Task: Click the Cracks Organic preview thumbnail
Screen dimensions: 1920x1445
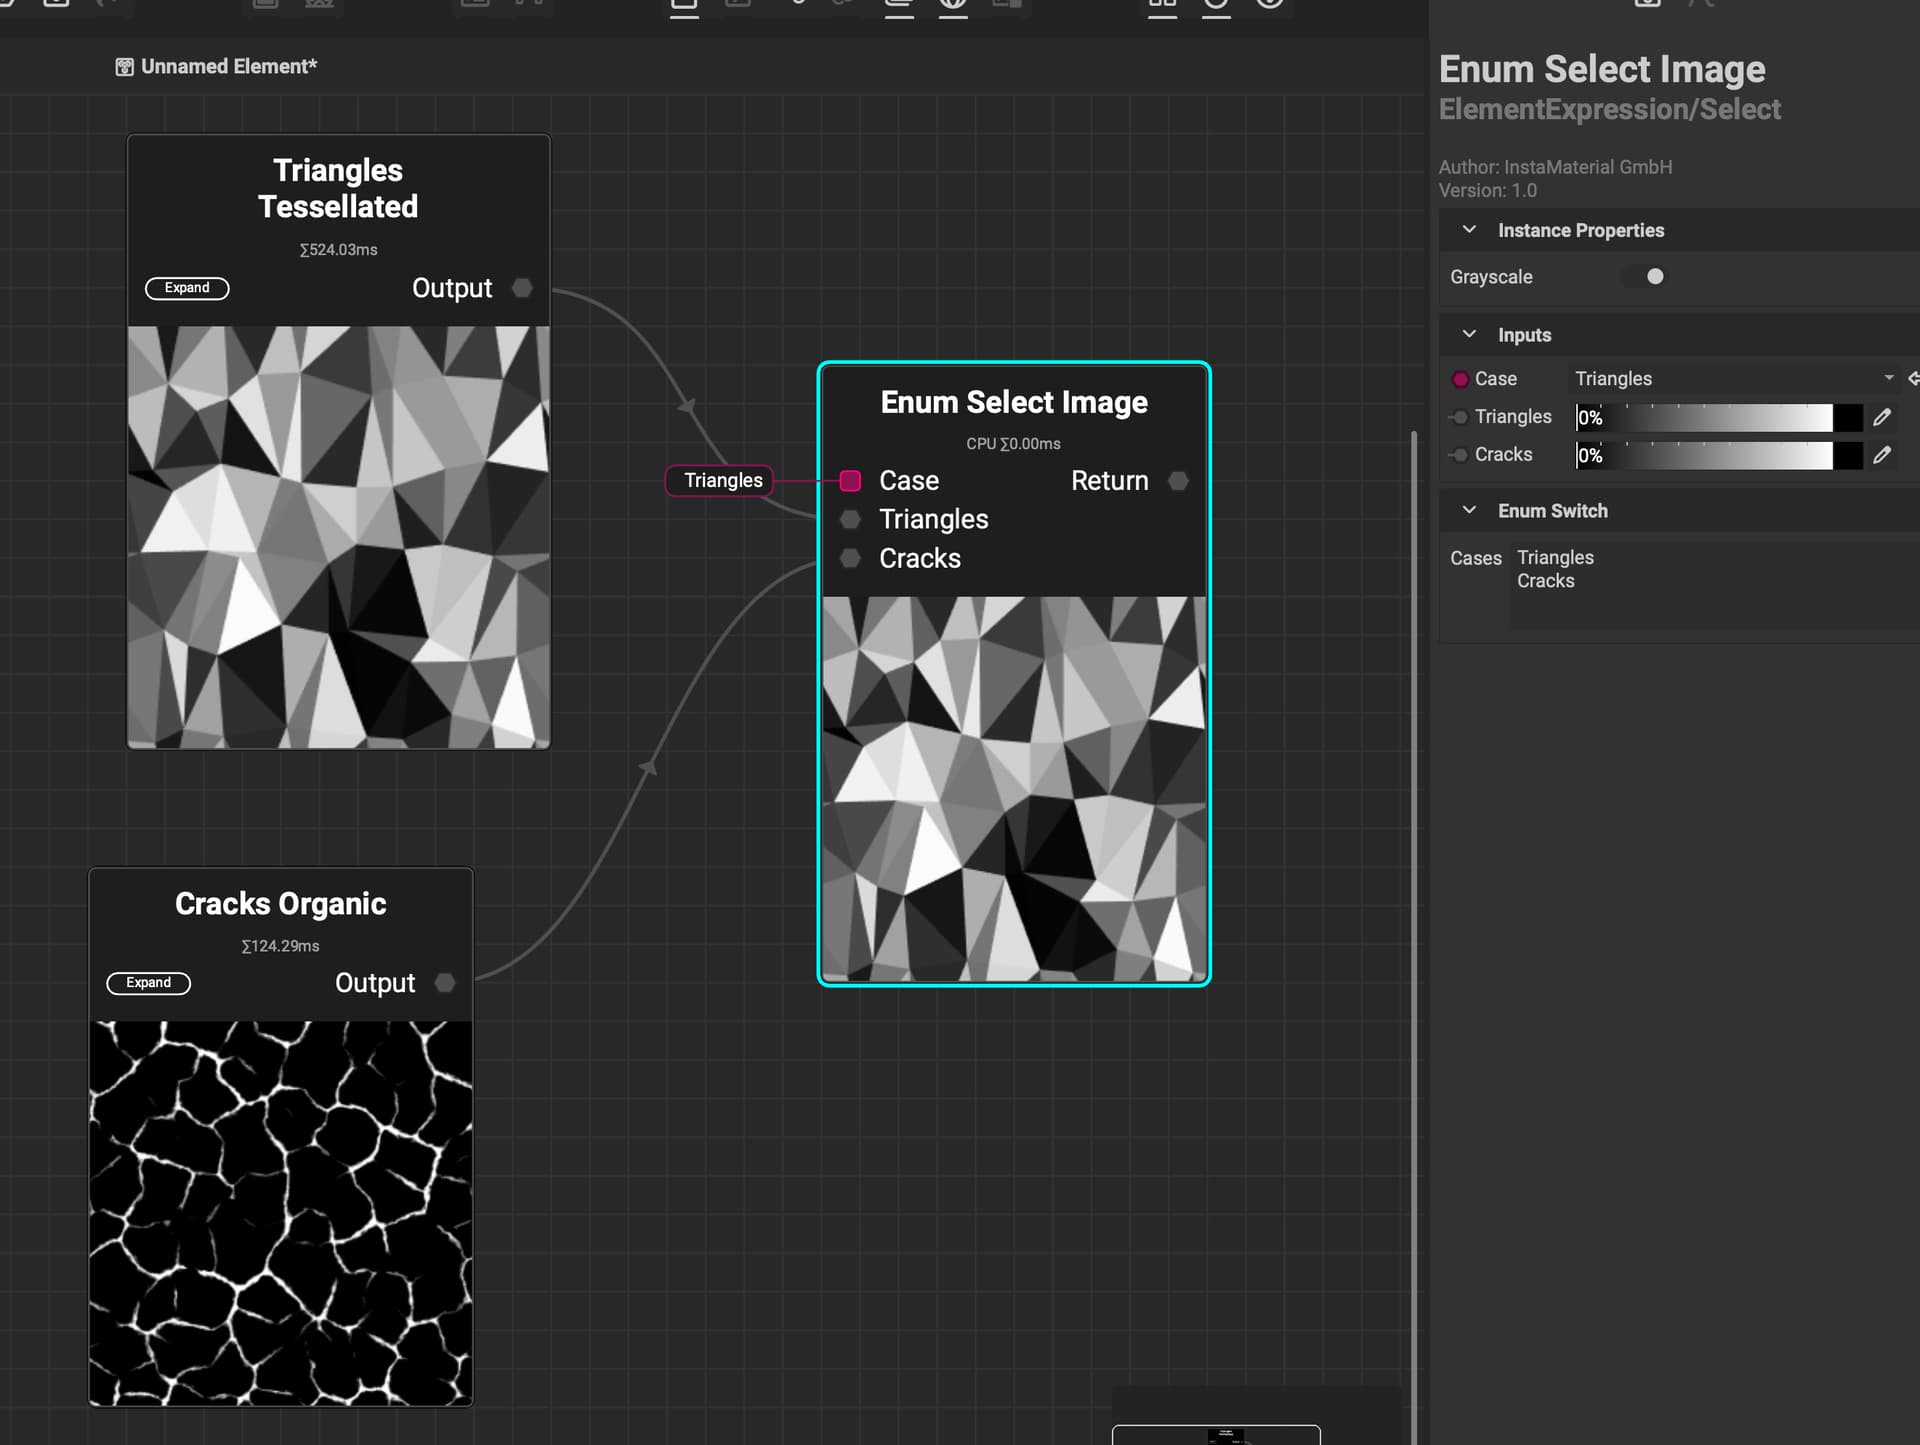Action: 280,1212
